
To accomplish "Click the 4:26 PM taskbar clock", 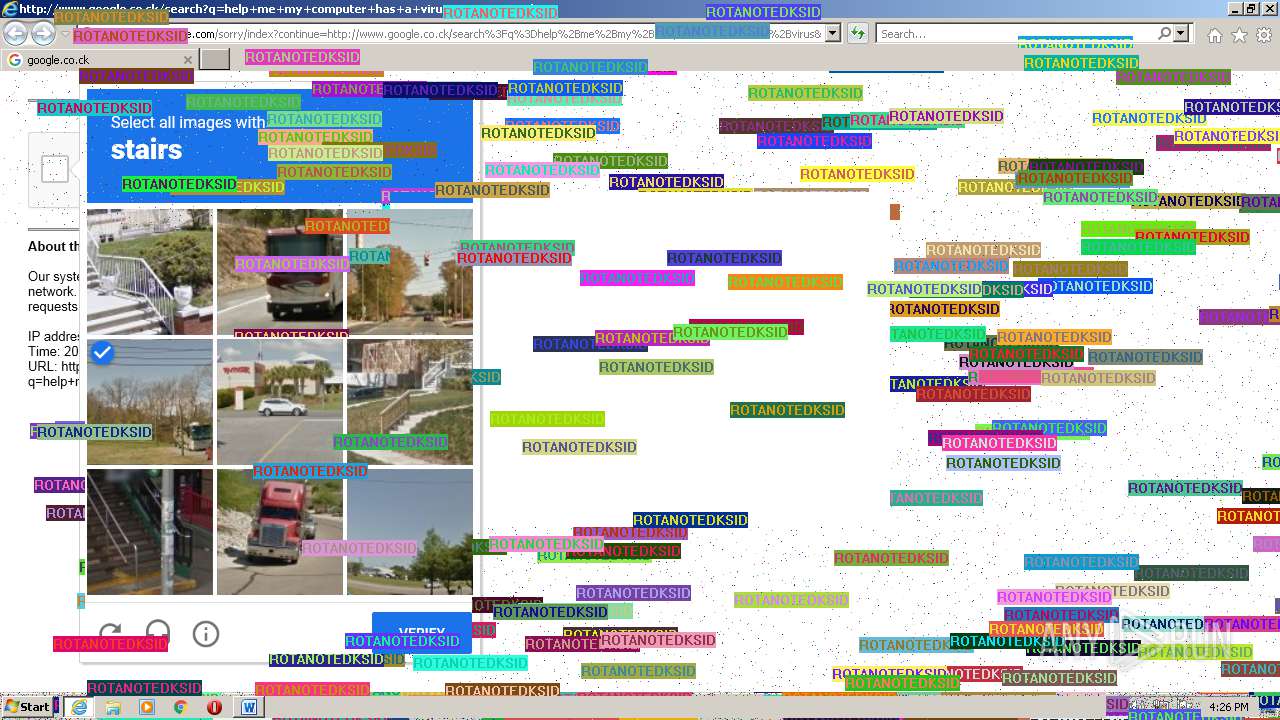I will (1229, 707).
